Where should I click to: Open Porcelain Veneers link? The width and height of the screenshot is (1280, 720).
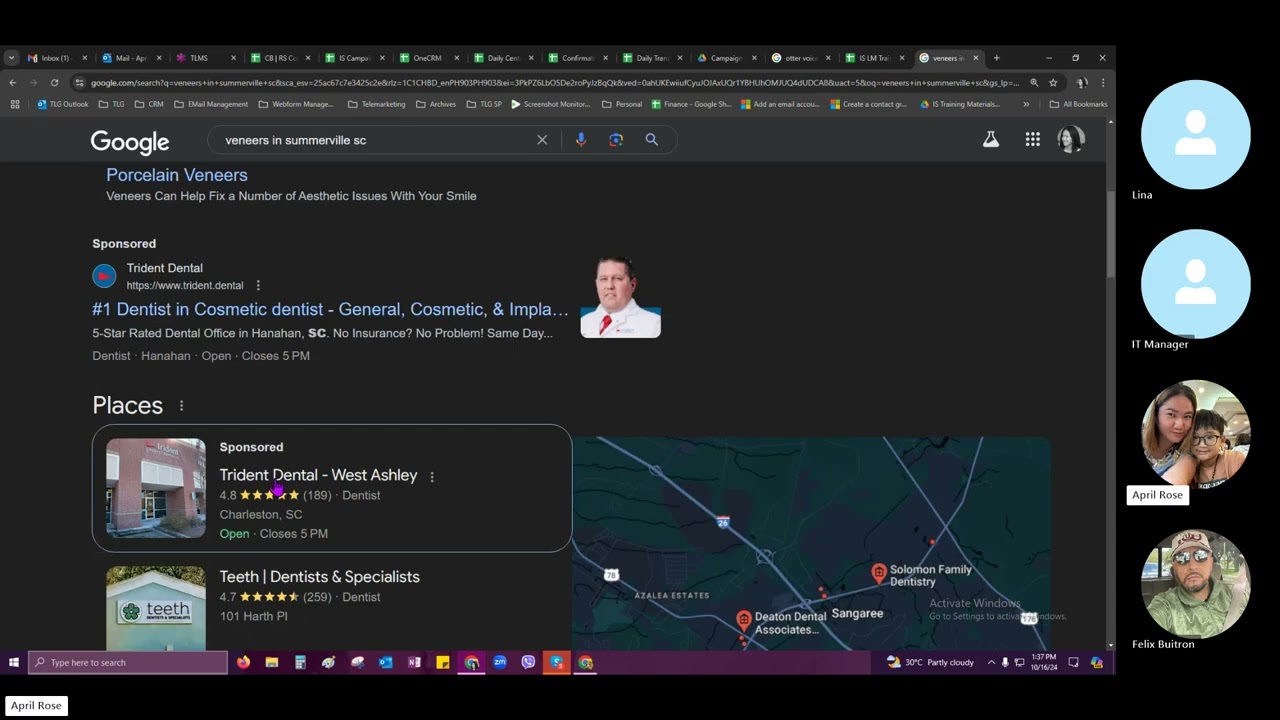pos(177,175)
